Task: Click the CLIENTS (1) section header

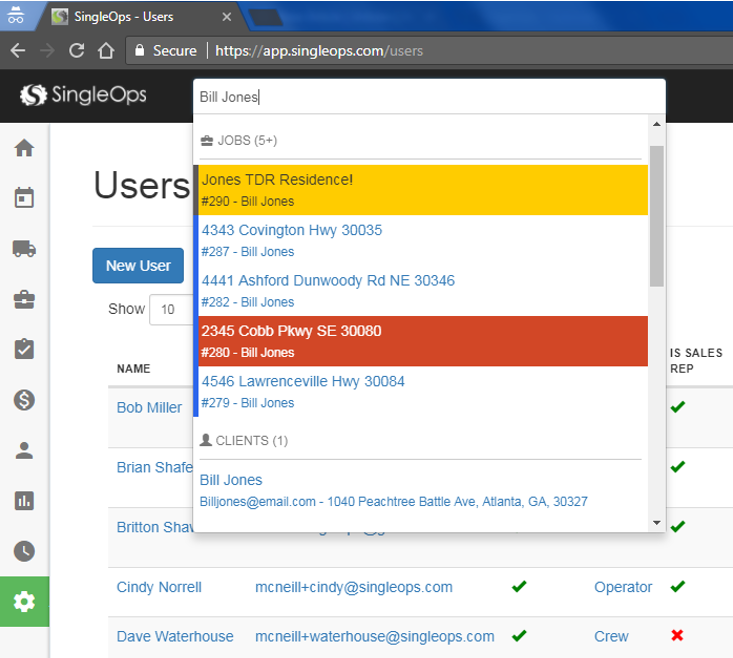Action: tap(244, 440)
